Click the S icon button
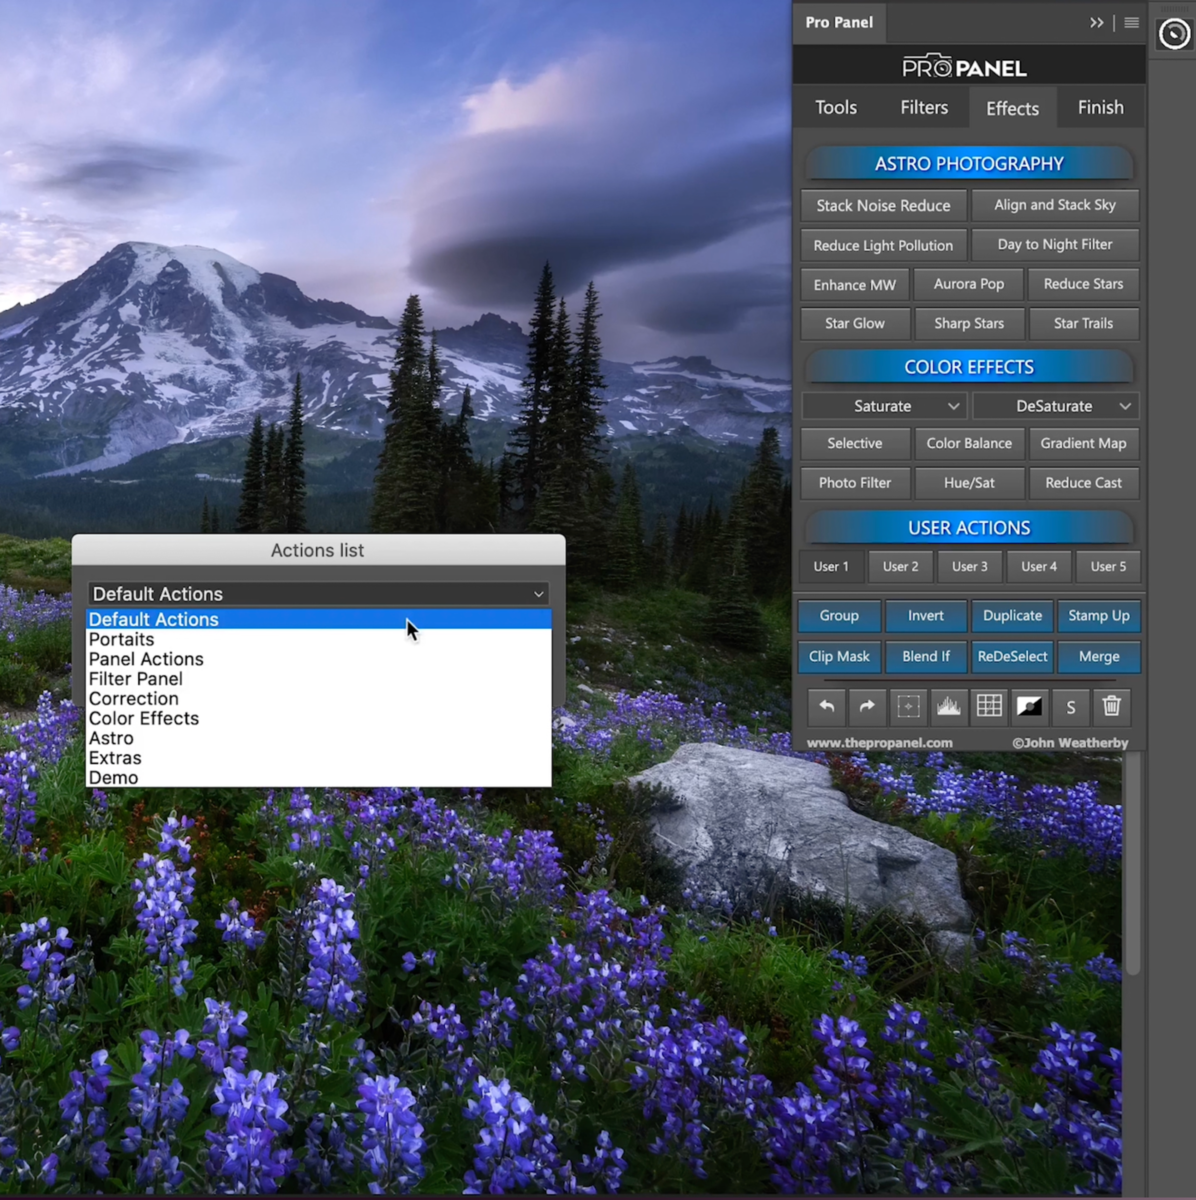Screen dimensions: 1196x1200 (1070, 707)
